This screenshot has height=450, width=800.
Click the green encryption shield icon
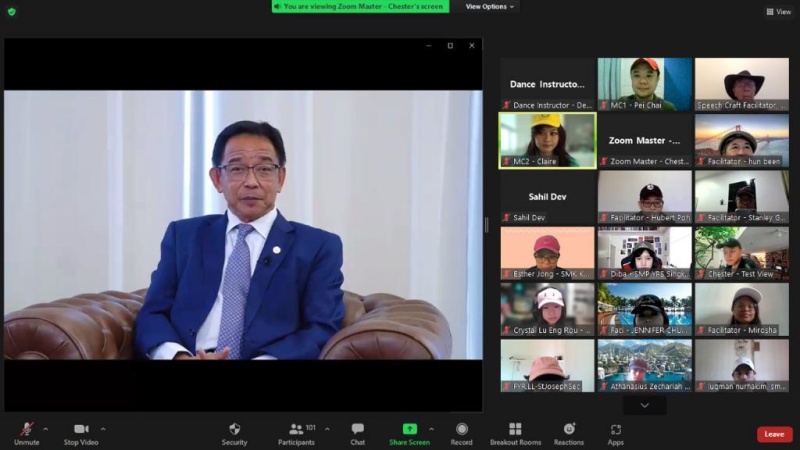click(12, 12)
